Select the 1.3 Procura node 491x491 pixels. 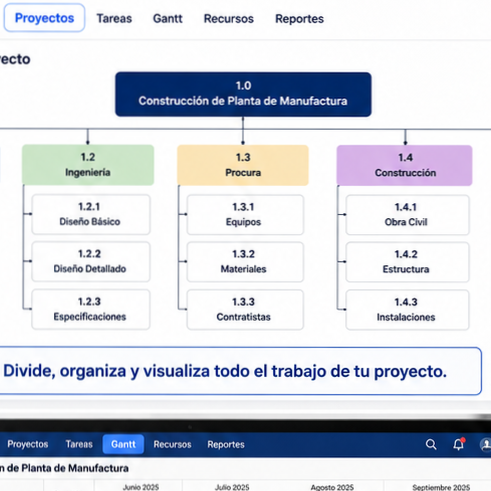(243, 165)
